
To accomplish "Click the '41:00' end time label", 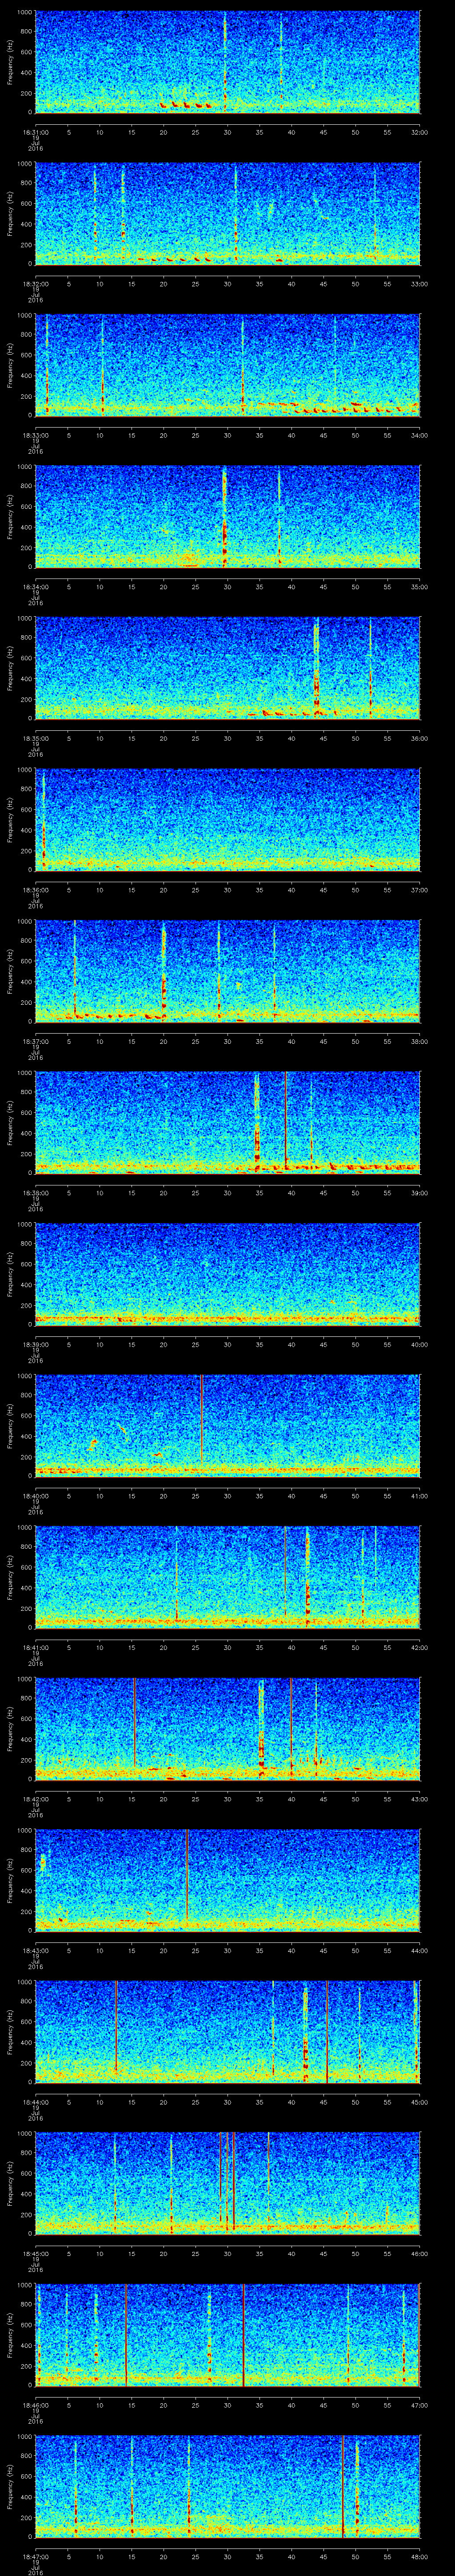I will [x=419, y=1496].
